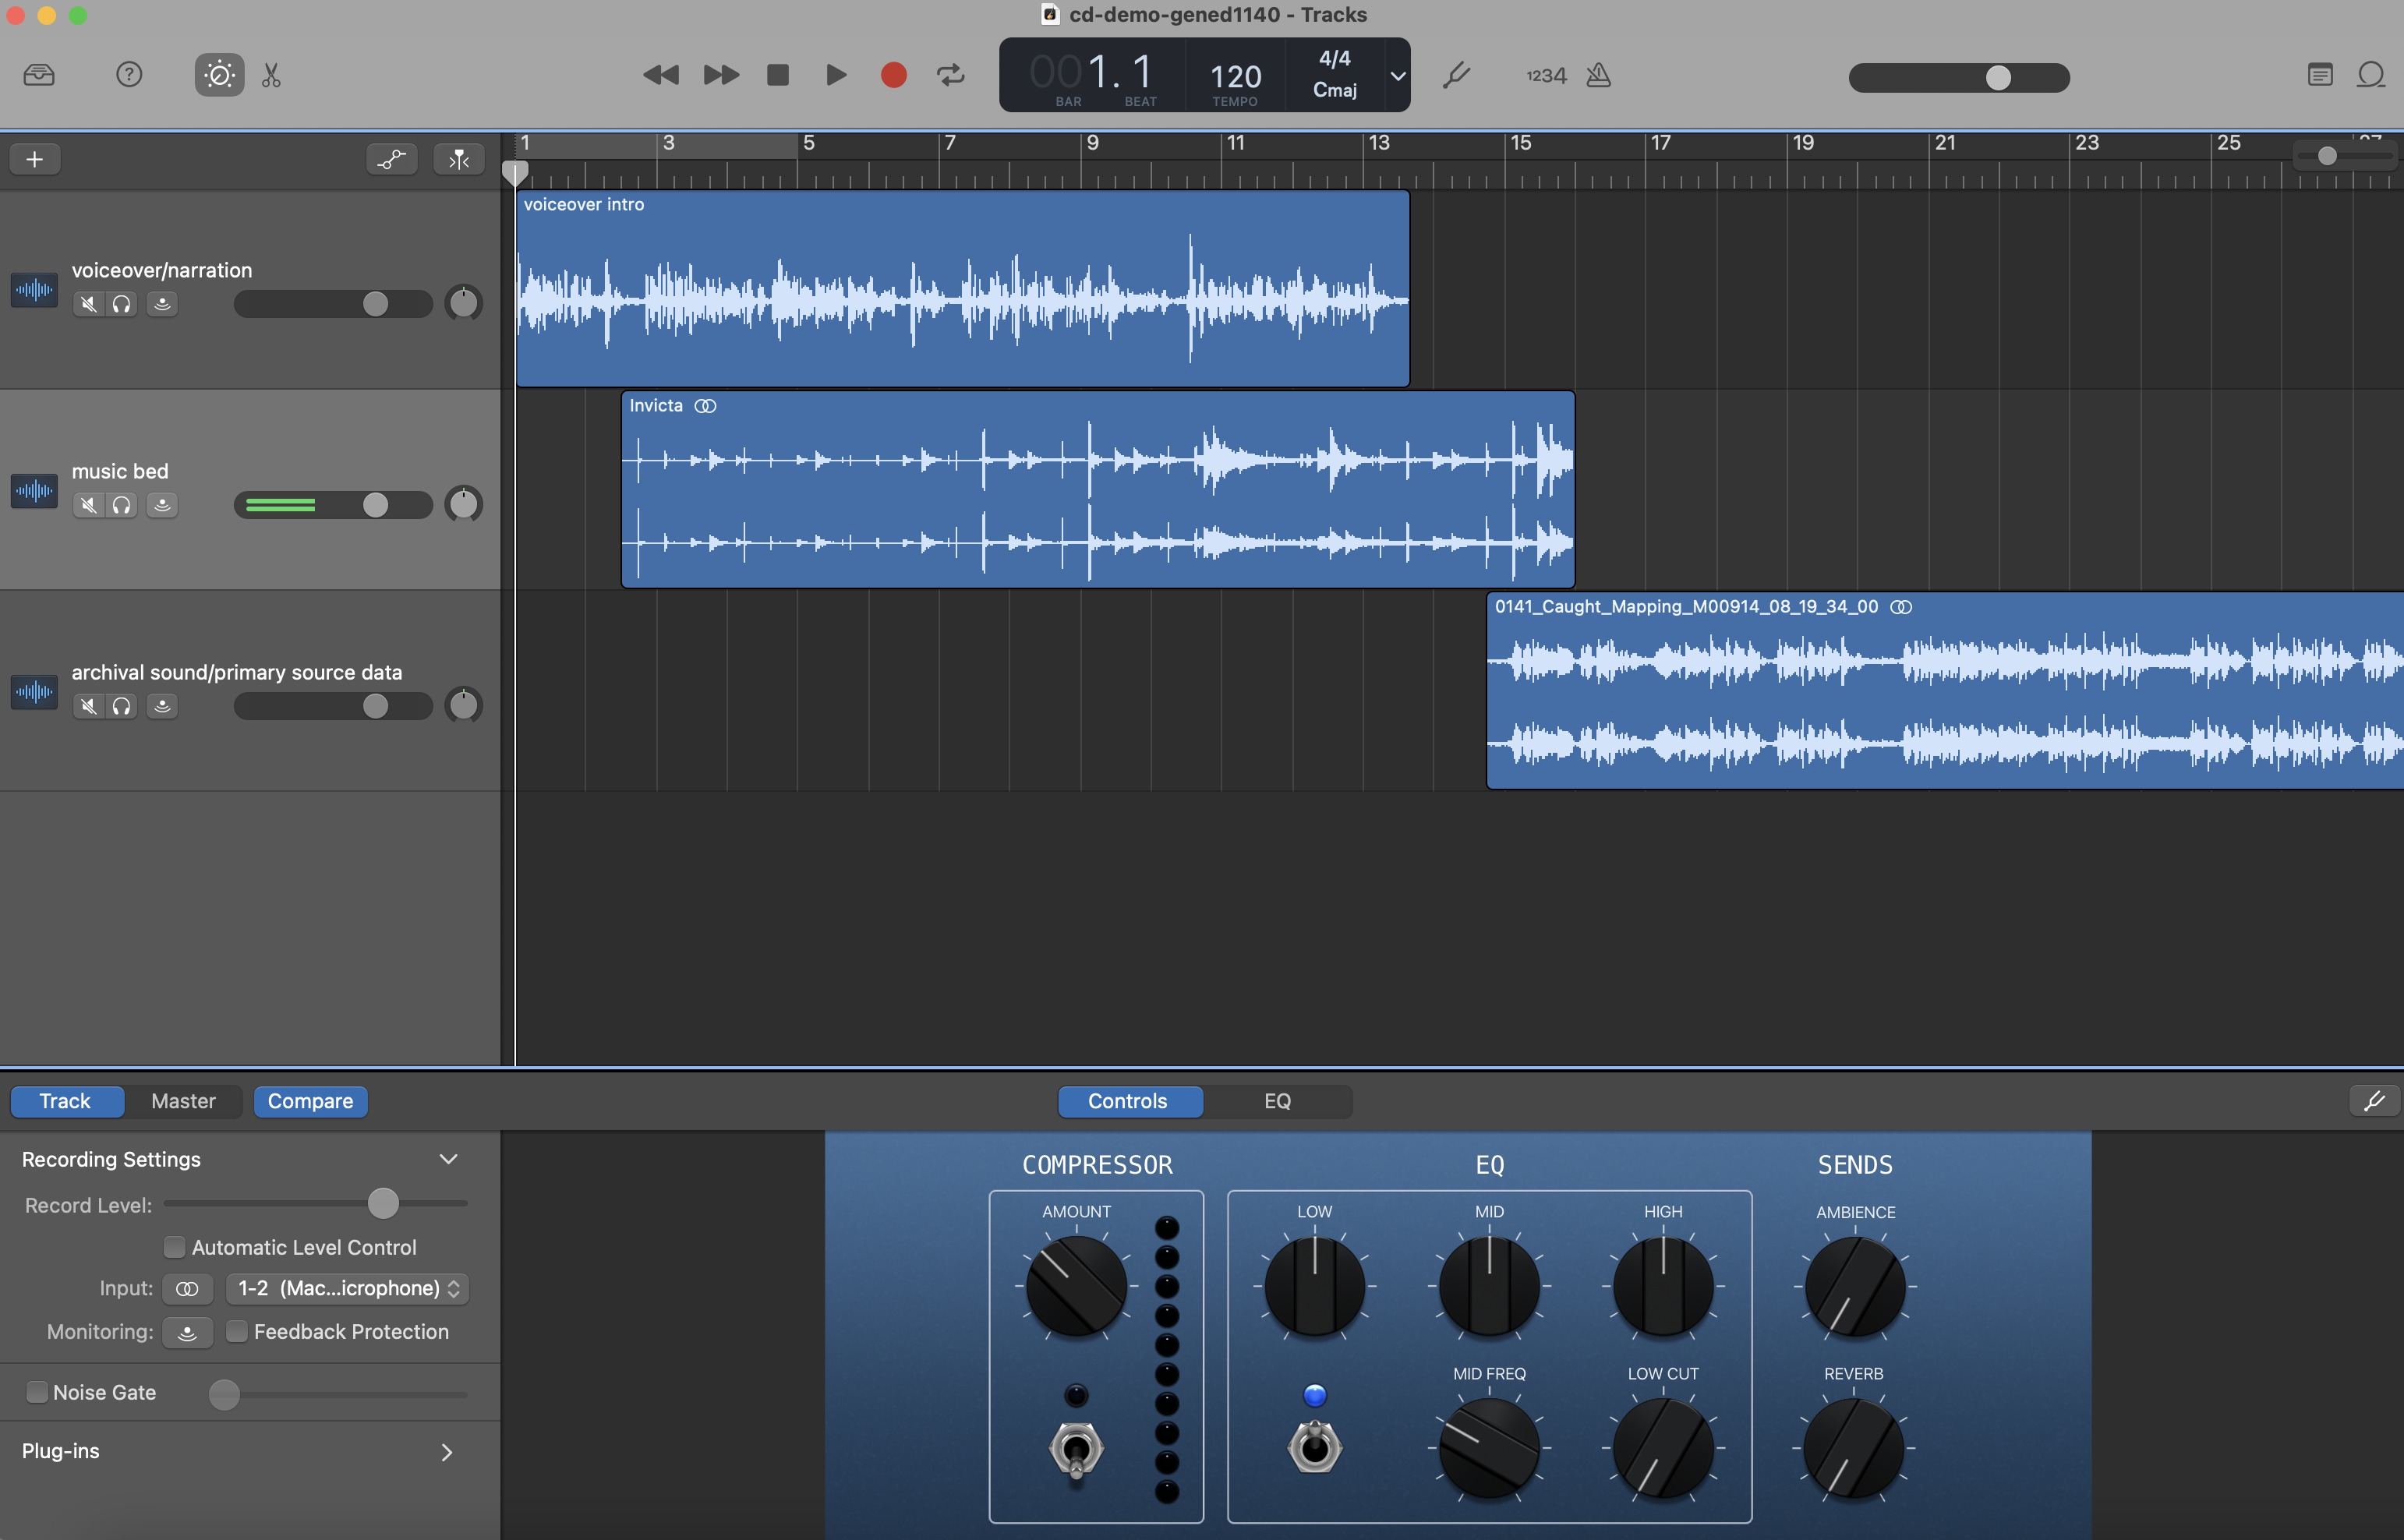The height and width of the screenshot is (1540, 2404).
Task: Switch to the EQ tab
Action: (1277, 1101)
